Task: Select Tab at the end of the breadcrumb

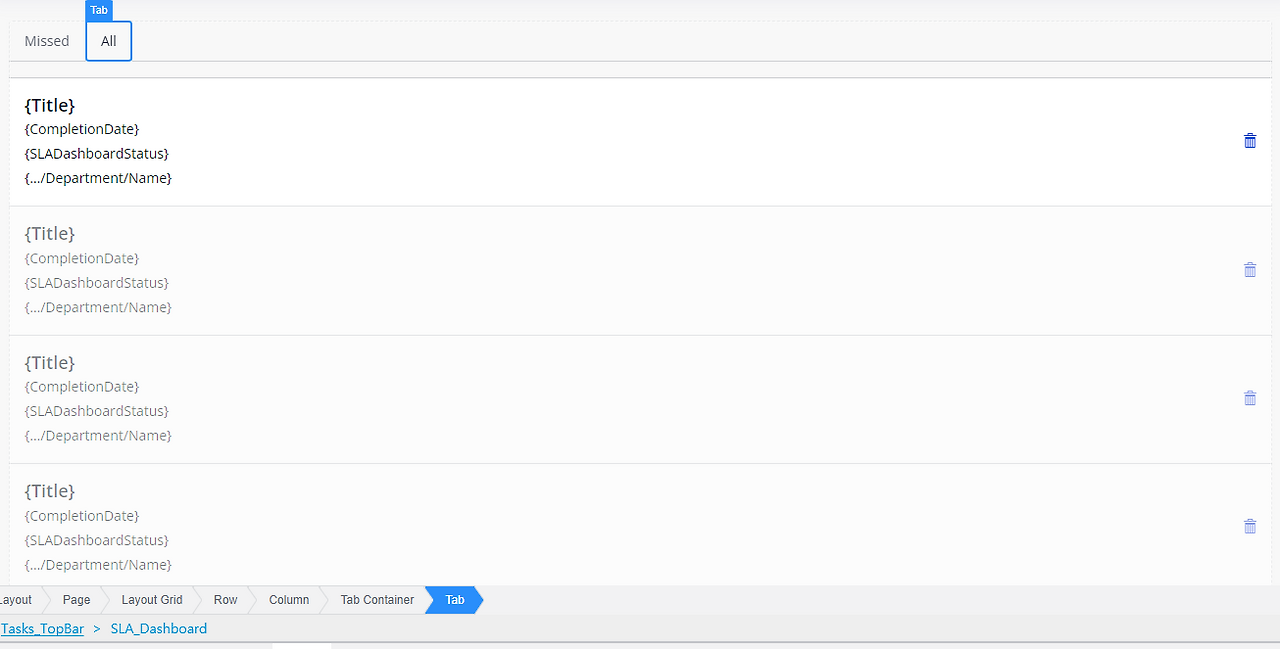Action: click(x=453, y=600)
